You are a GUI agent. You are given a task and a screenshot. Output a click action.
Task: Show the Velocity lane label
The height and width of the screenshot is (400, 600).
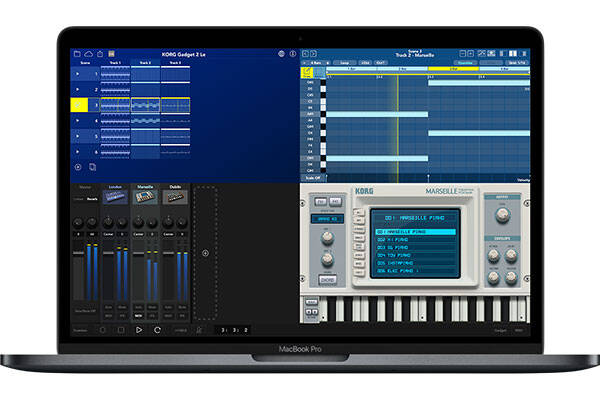coord(523,180)
